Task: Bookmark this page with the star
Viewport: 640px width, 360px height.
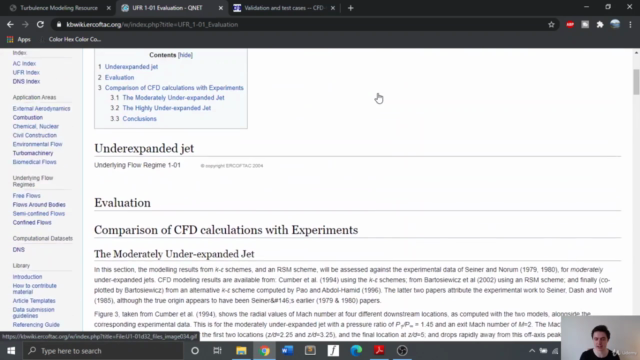Action: tap(551, 24)
